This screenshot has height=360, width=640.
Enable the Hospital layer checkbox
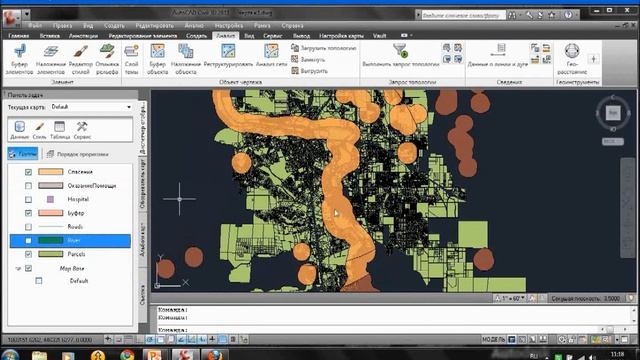click(28, 200)
